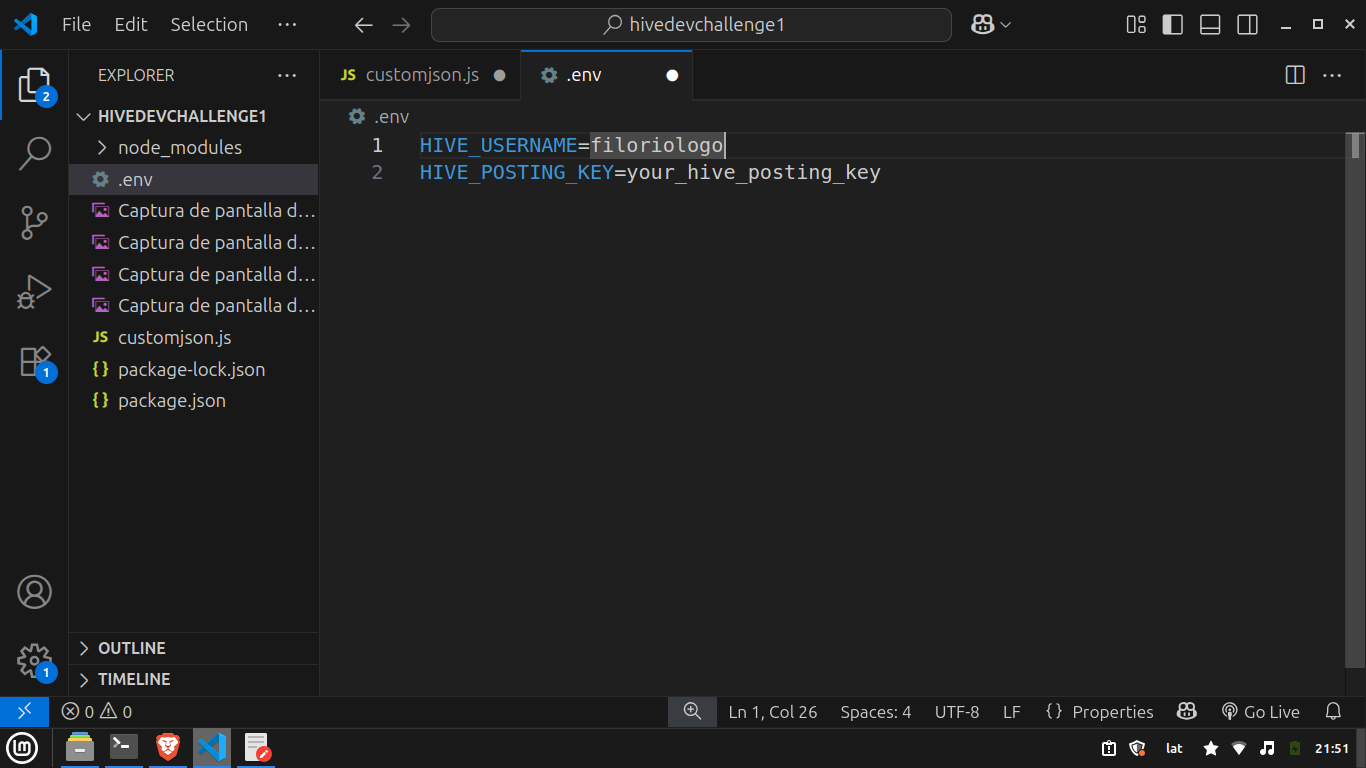
Task: Open package.json in the explorer
Action: pos(171,401)
